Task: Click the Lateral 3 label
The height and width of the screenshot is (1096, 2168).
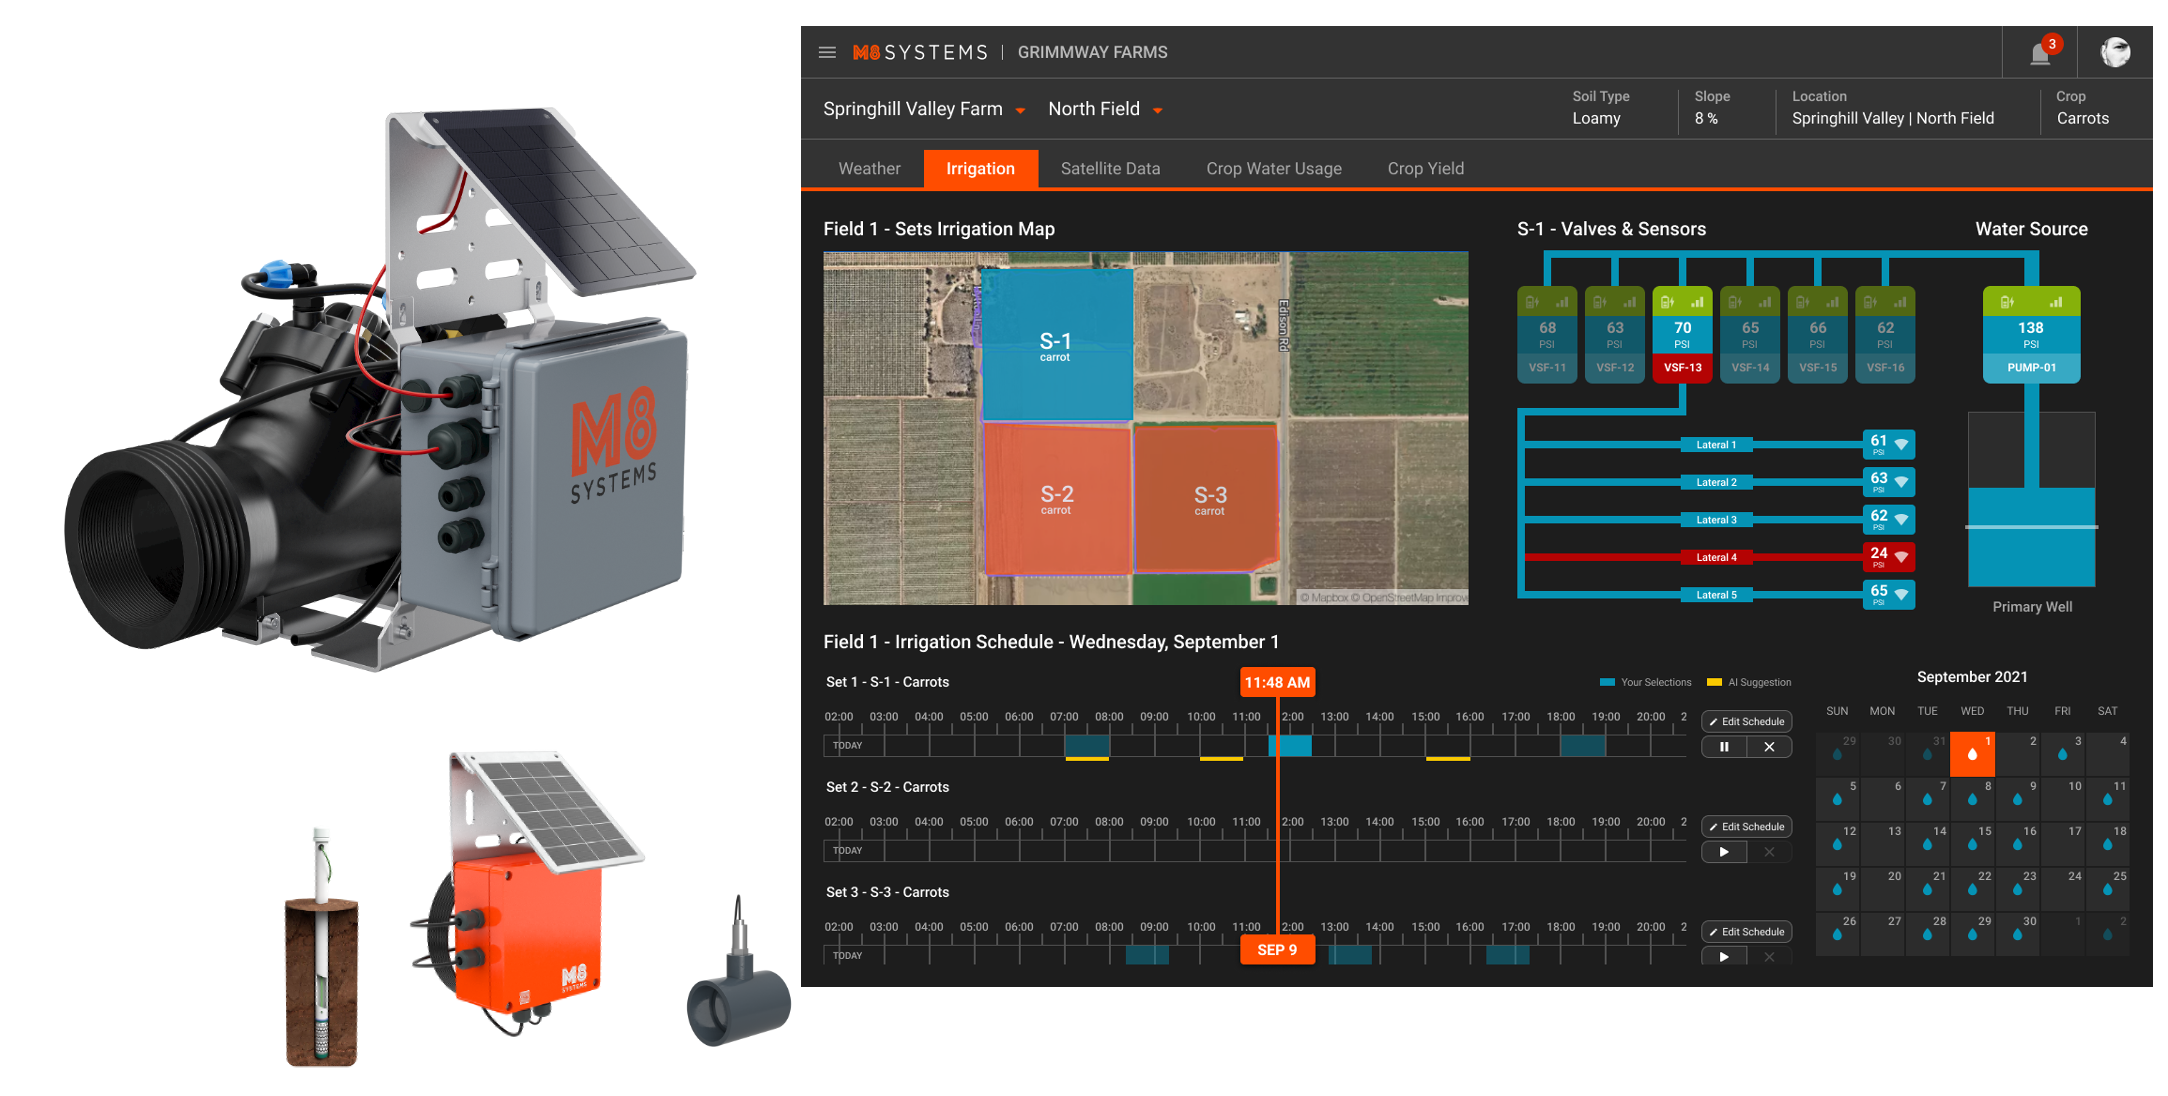Action: 1716,520
